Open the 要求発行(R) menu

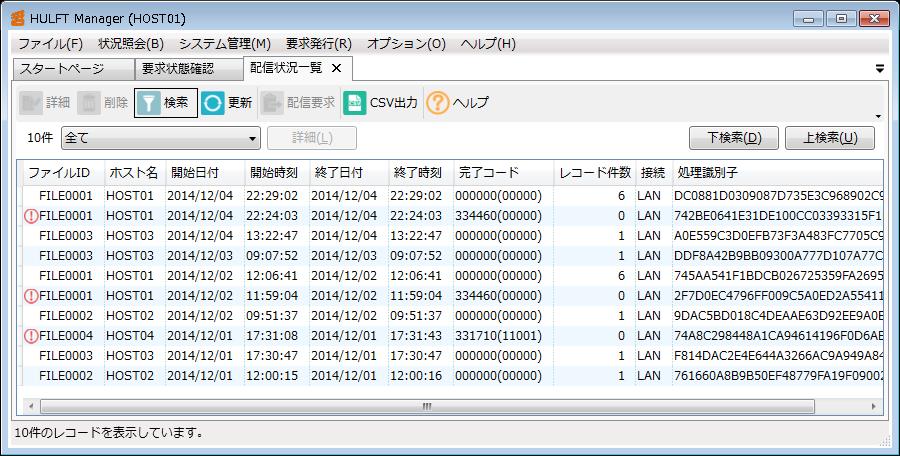[319, 44]
